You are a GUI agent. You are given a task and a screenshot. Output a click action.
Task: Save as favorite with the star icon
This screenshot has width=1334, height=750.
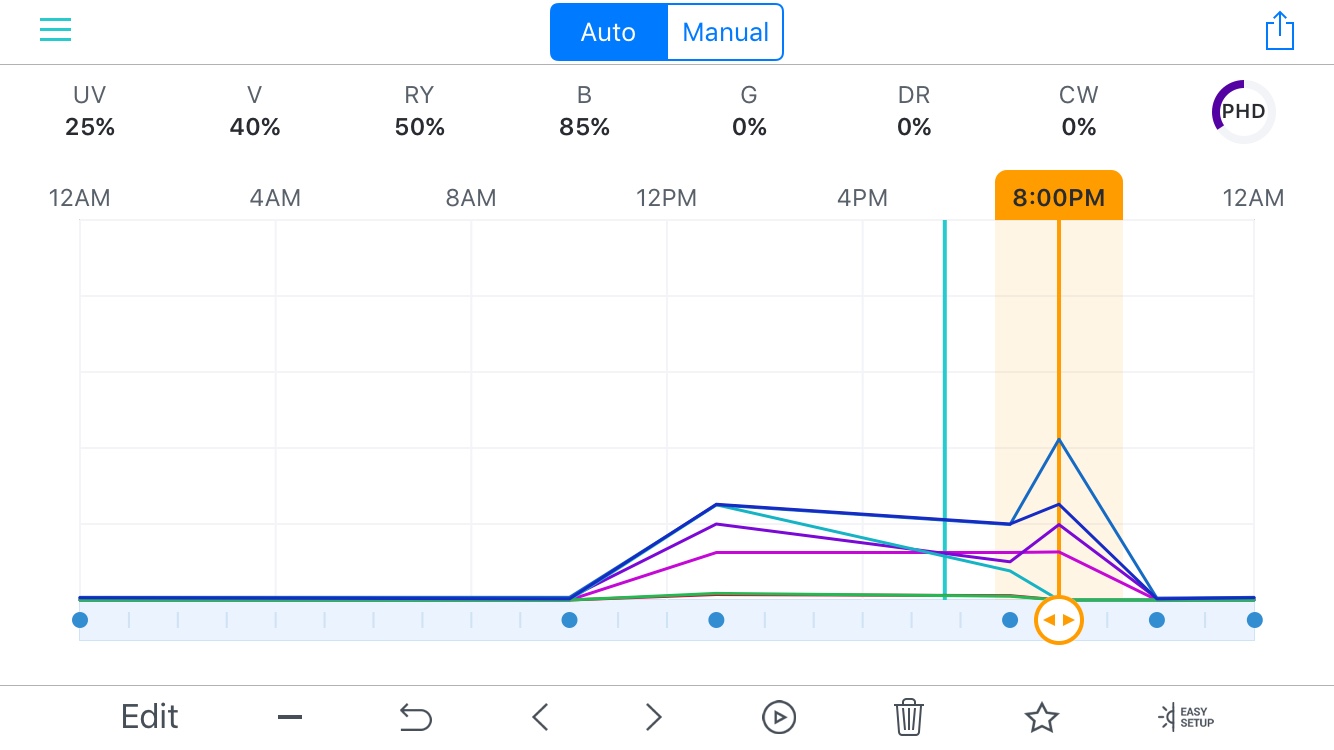[x=1041, y=717]
